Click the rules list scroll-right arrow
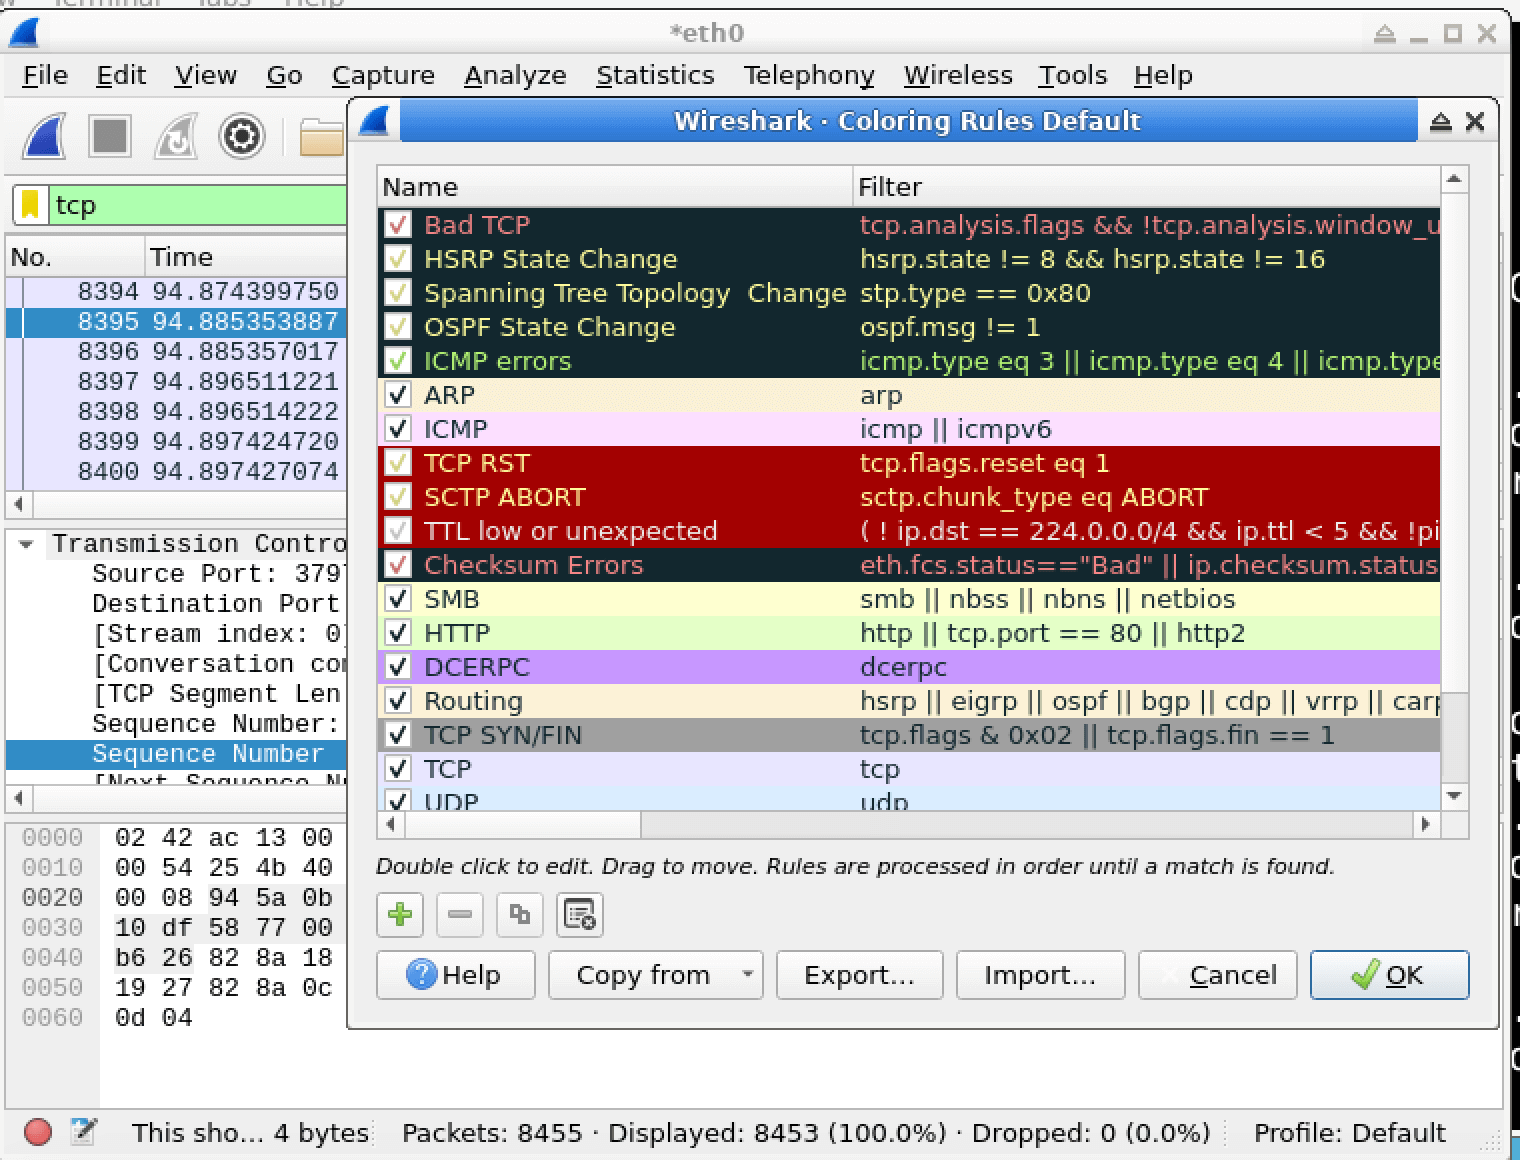This screenshot has width=1520, height=1160. coord(1426,824)
